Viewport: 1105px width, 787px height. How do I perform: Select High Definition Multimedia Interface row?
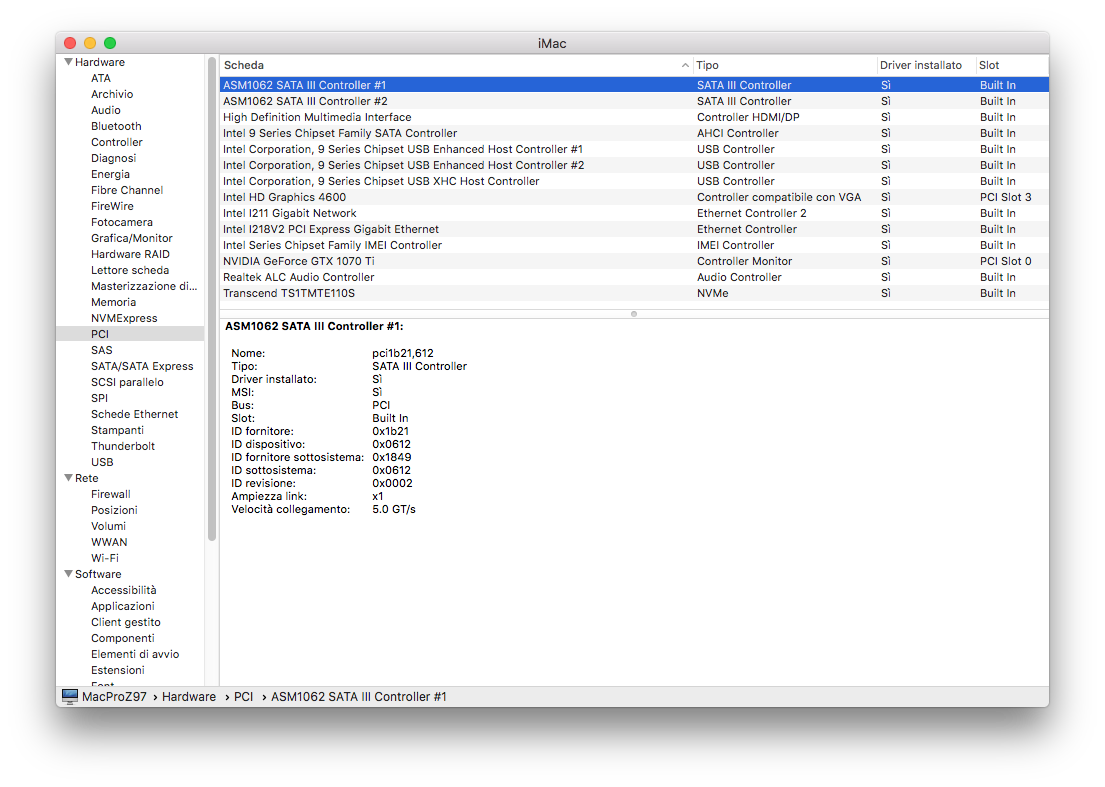click(634, 117)
